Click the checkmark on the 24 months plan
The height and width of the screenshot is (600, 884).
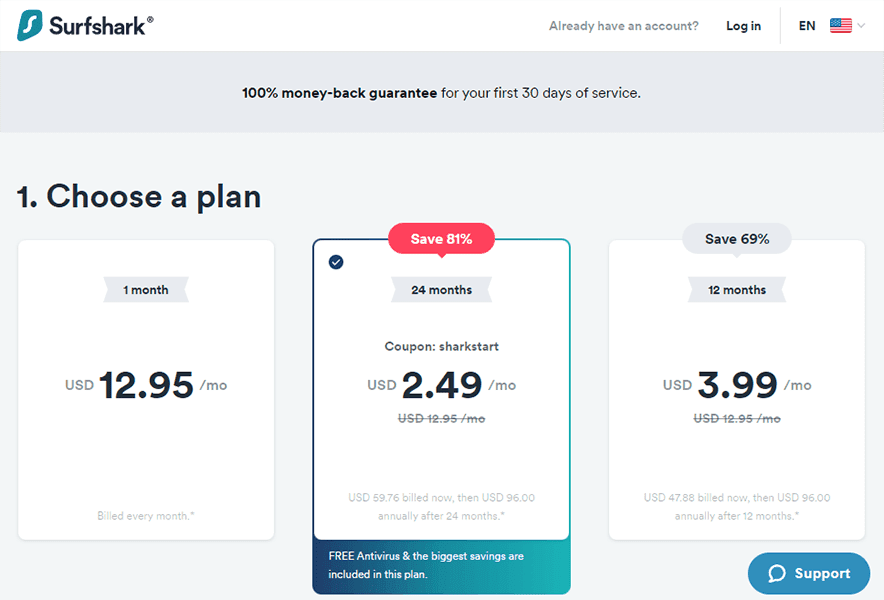(x=336, y=262)
